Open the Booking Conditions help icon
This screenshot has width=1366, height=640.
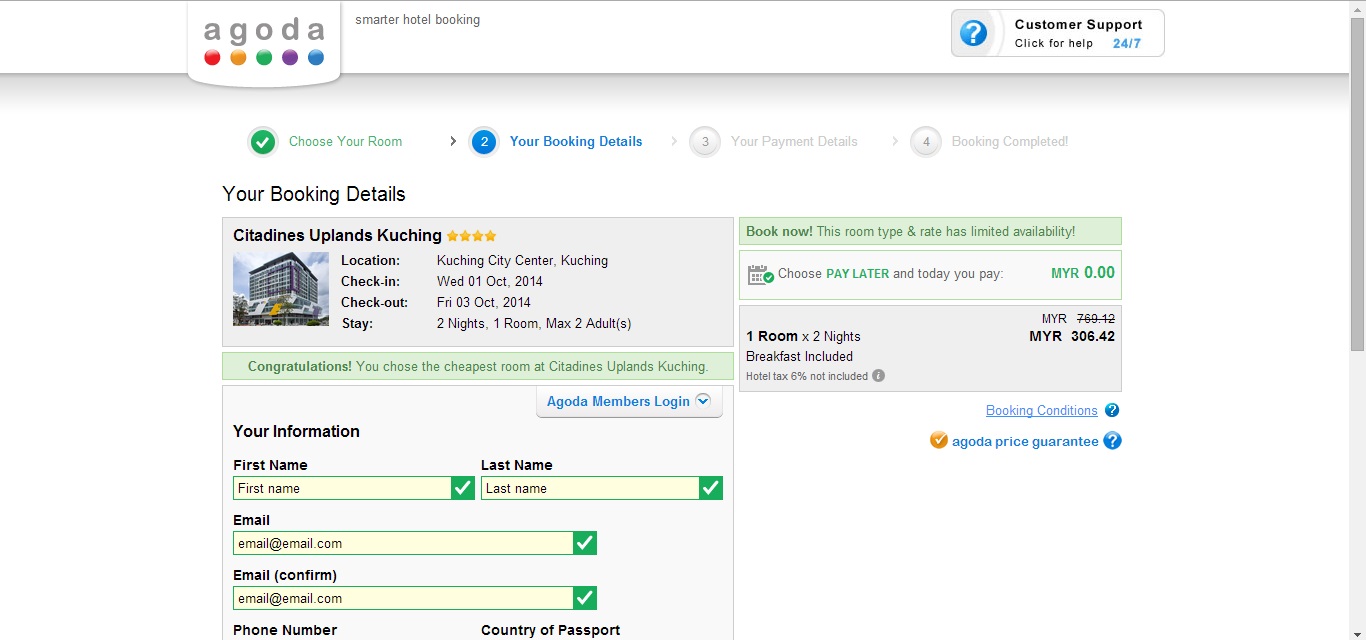pyautogui.click(x=1111, y=410)
